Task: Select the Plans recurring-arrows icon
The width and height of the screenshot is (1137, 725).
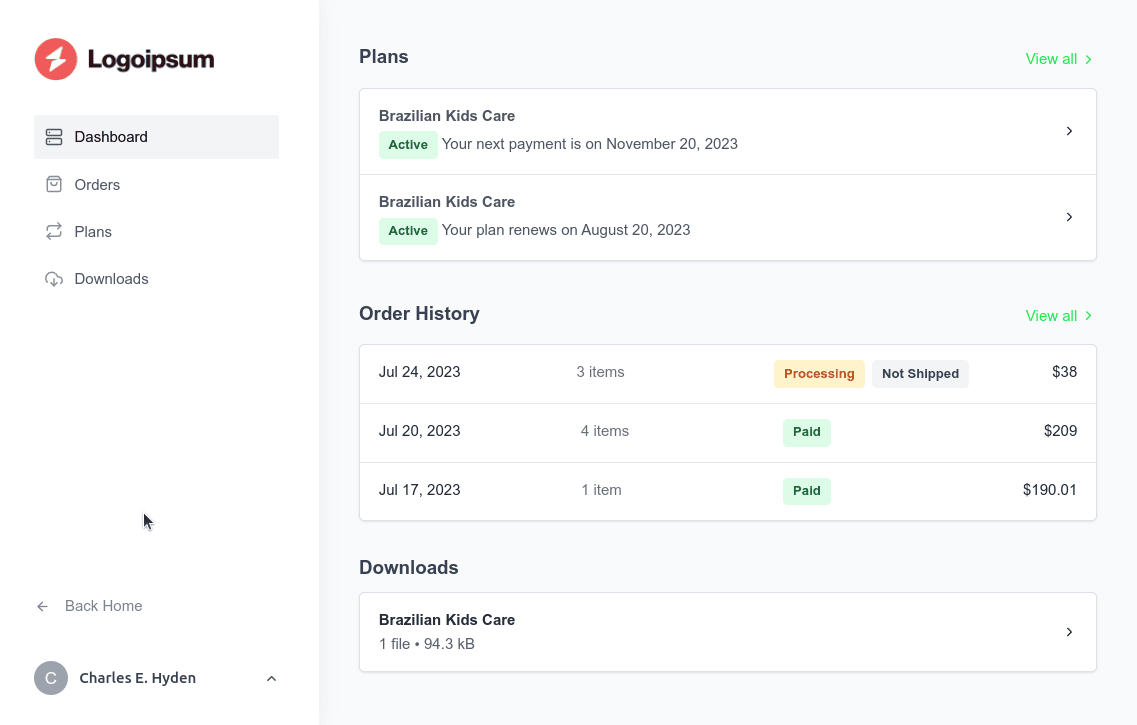Action: click(x=53, y=231)
